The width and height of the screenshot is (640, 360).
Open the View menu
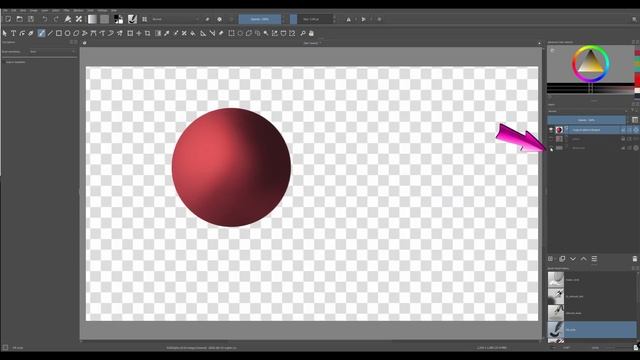pos(23,10)
